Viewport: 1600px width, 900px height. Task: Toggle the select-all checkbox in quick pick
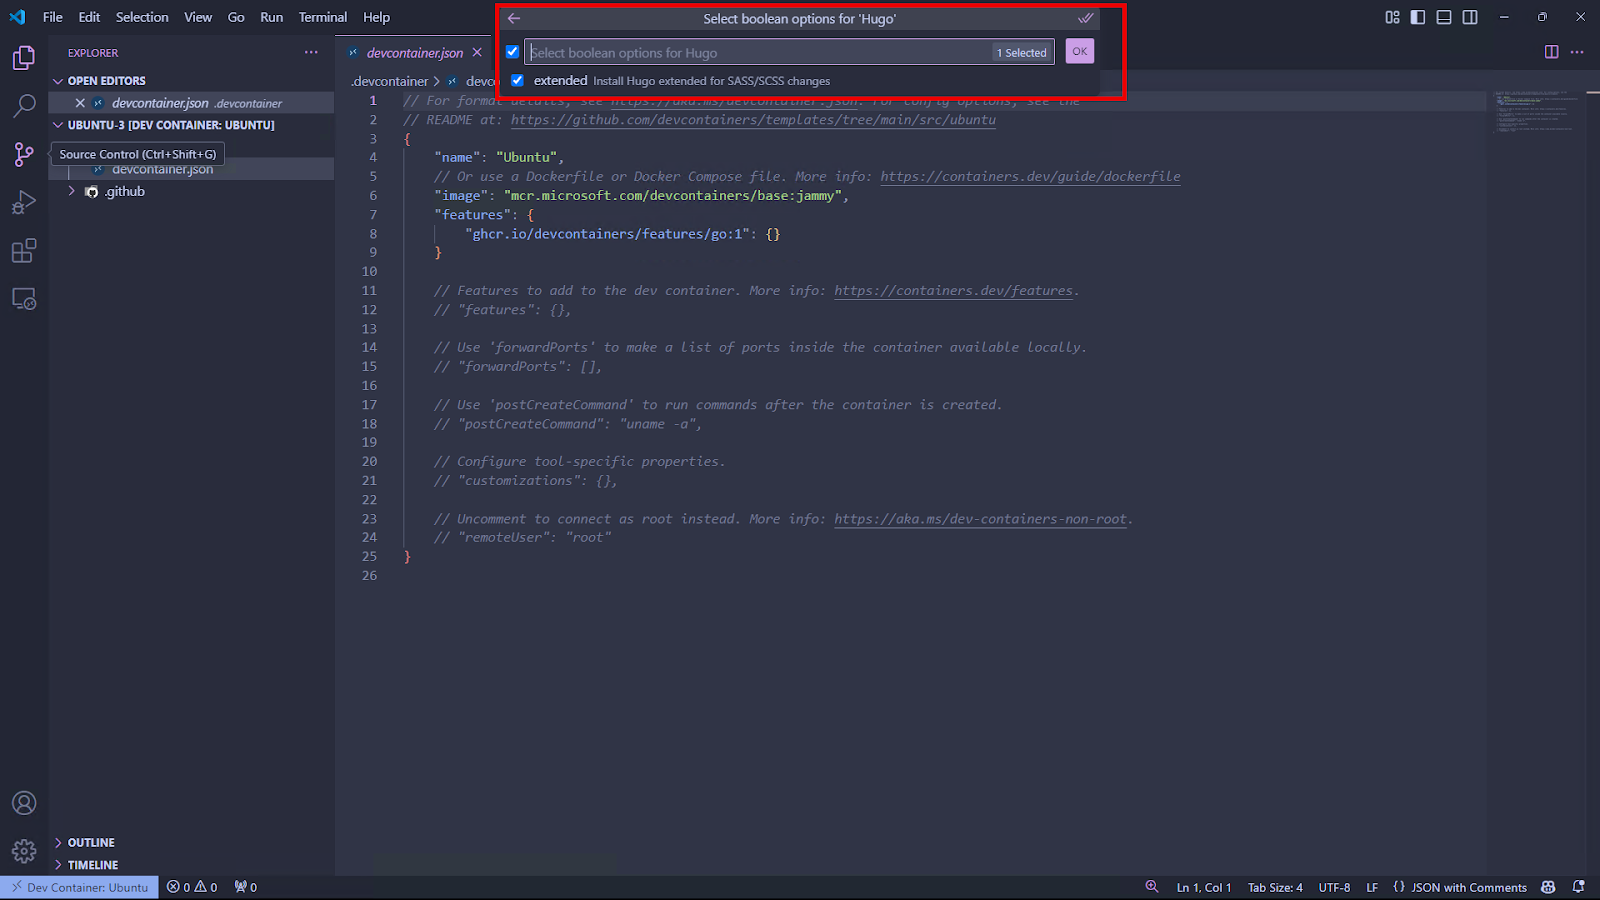pos(512,52)
